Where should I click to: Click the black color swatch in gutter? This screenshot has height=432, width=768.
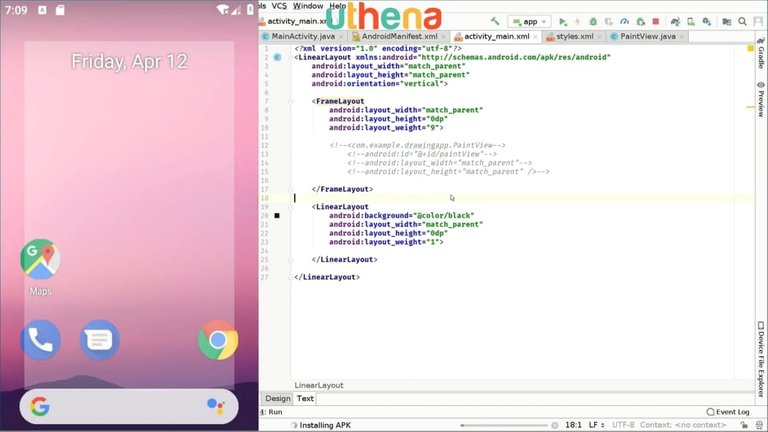click(x=277, y=215)
